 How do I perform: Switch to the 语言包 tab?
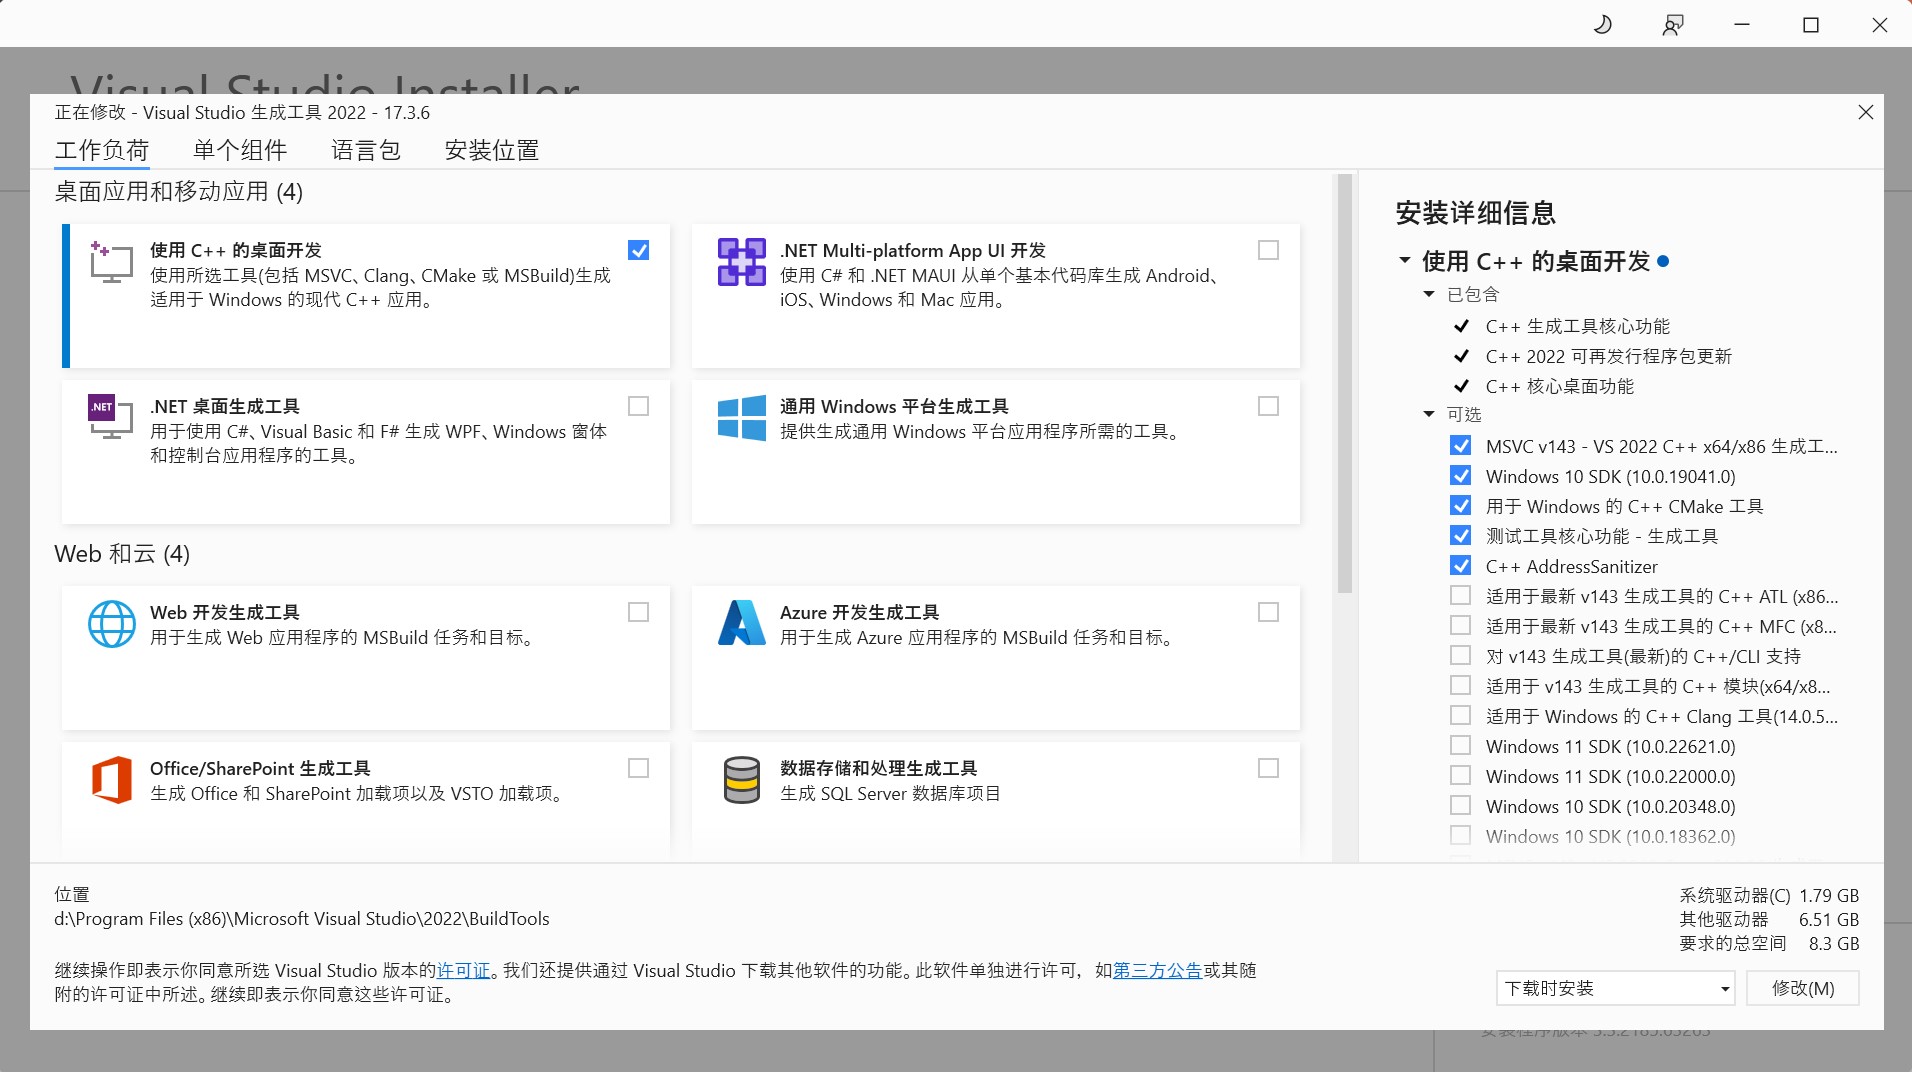point(366,150)
